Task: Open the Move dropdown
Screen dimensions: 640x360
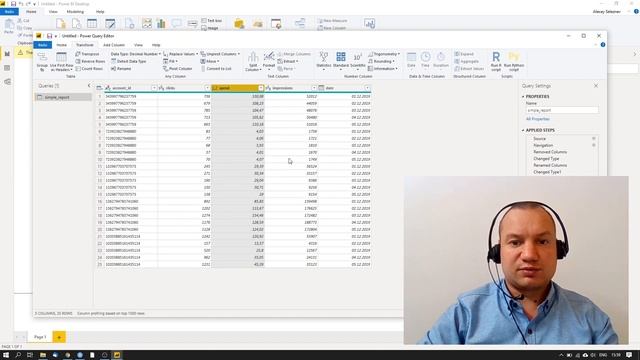Action: (x=210, y=61)
